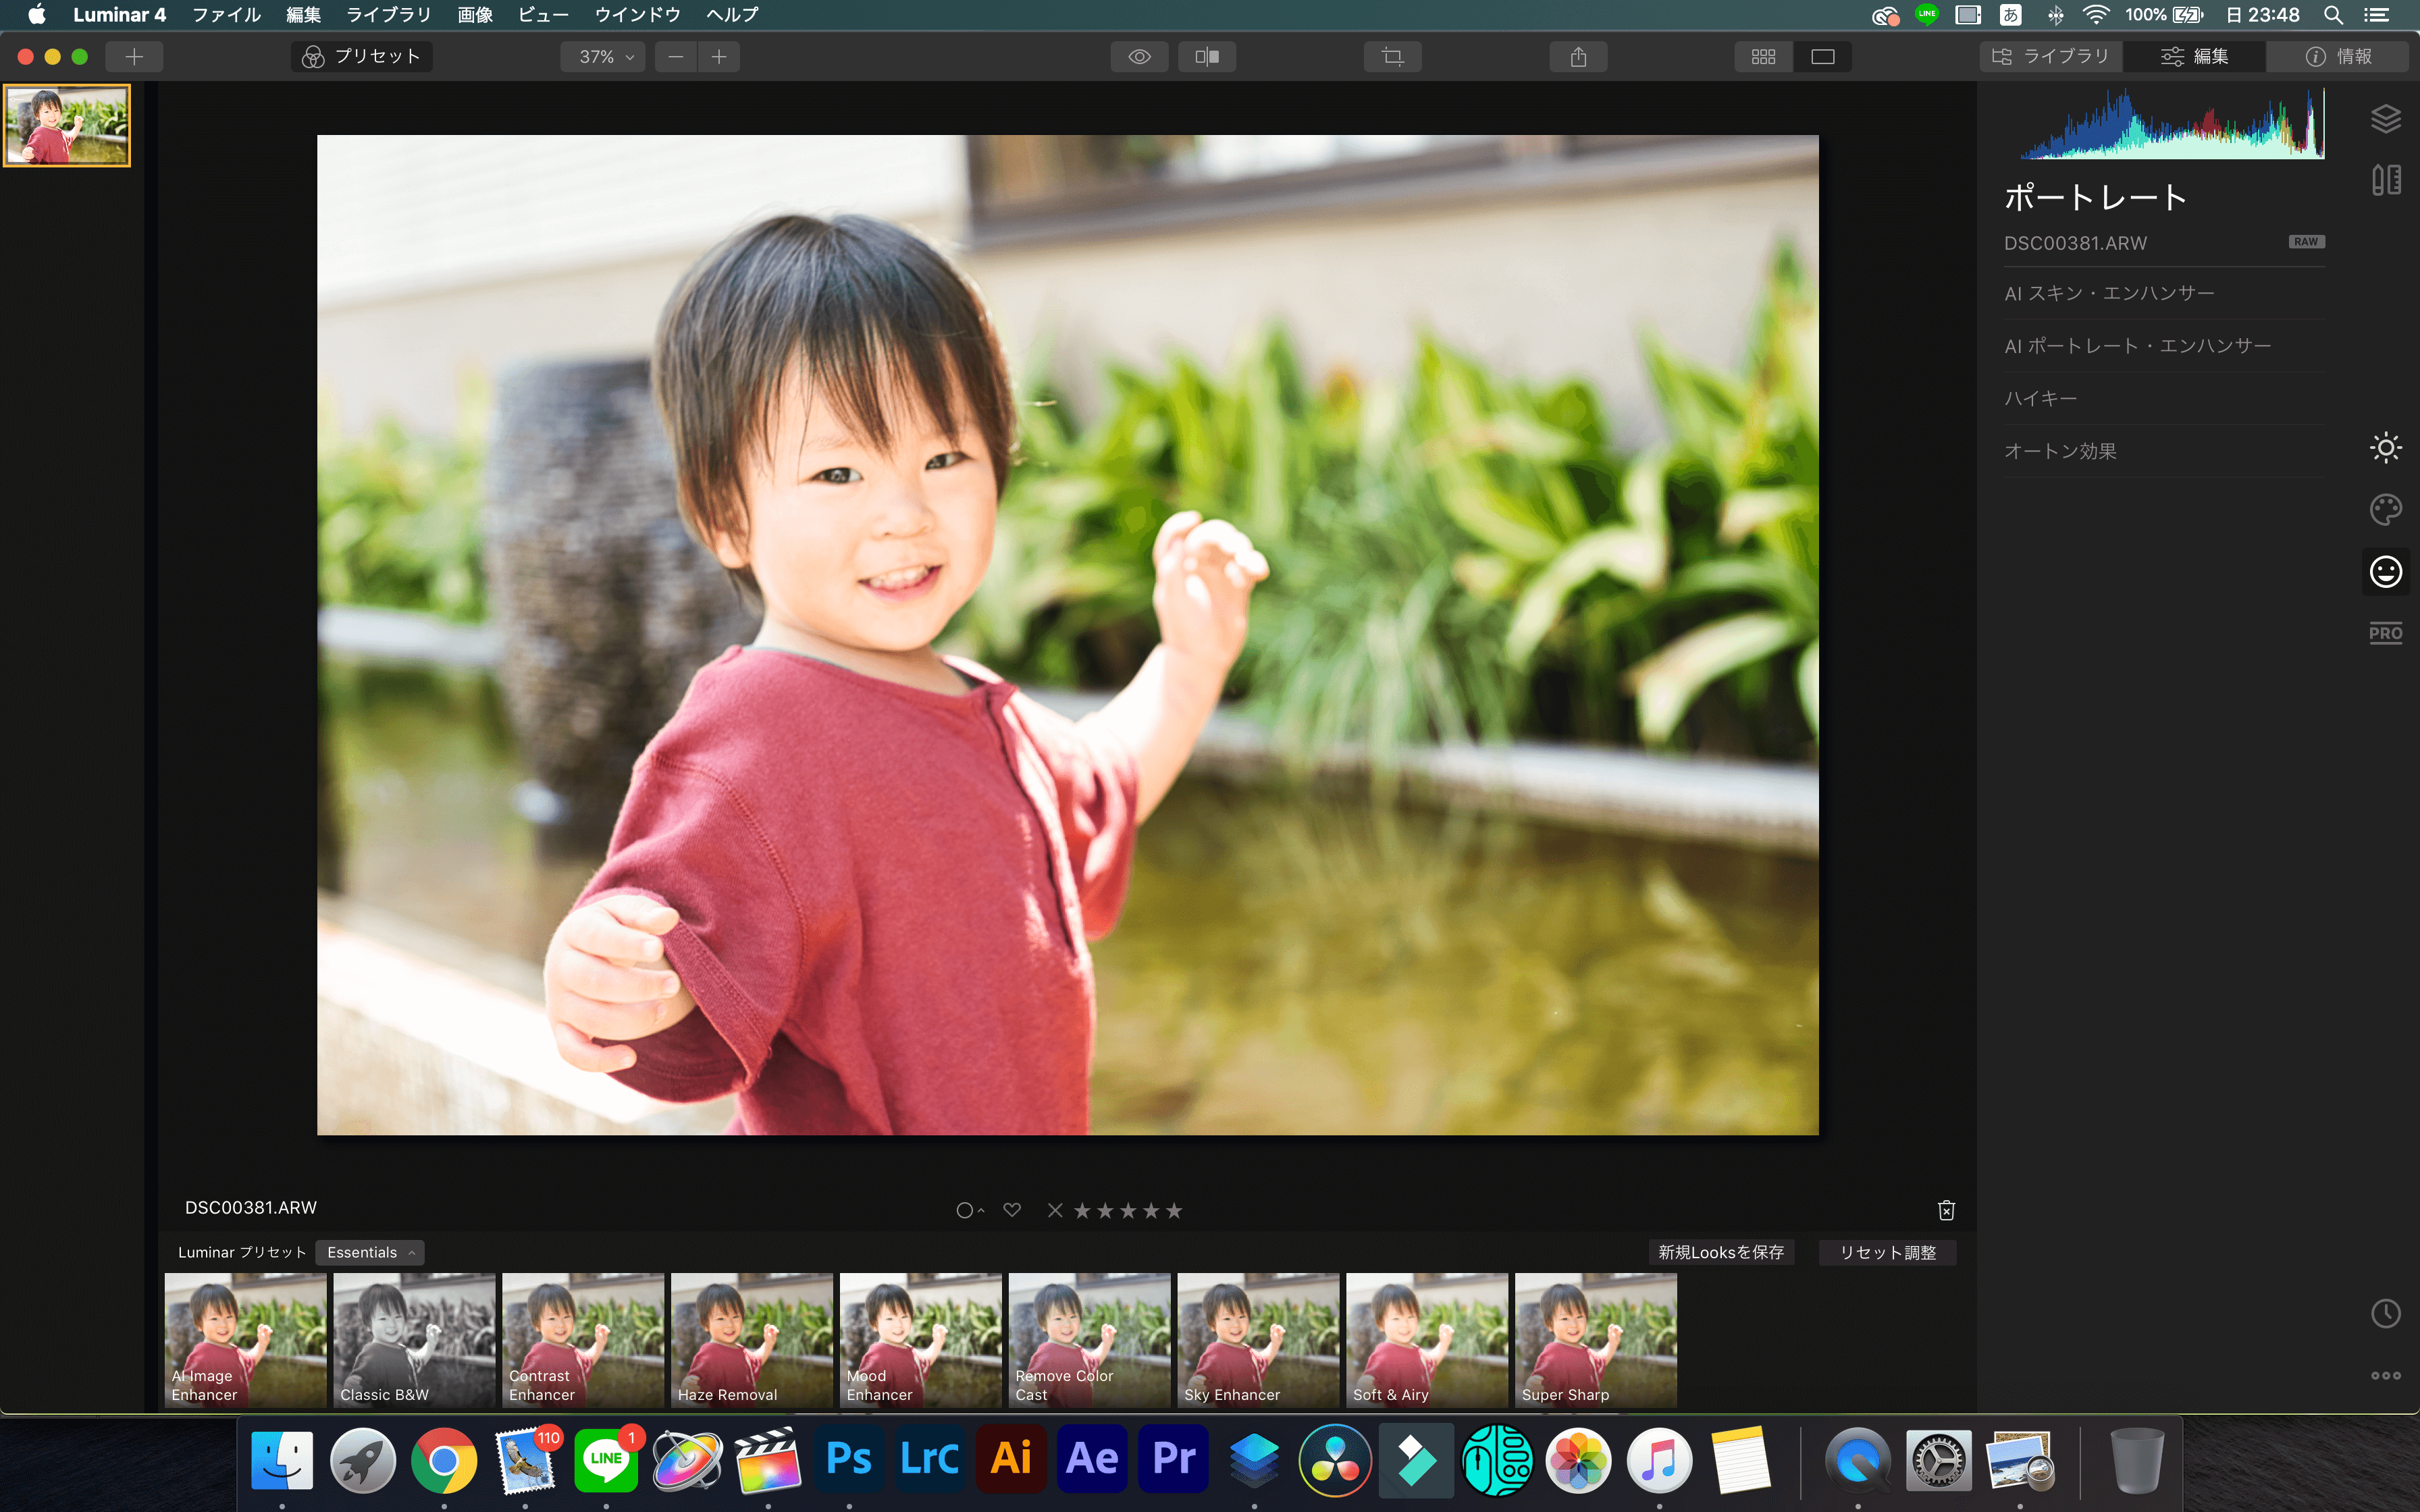Open the Creative palette tools icon

(2385, 510)
